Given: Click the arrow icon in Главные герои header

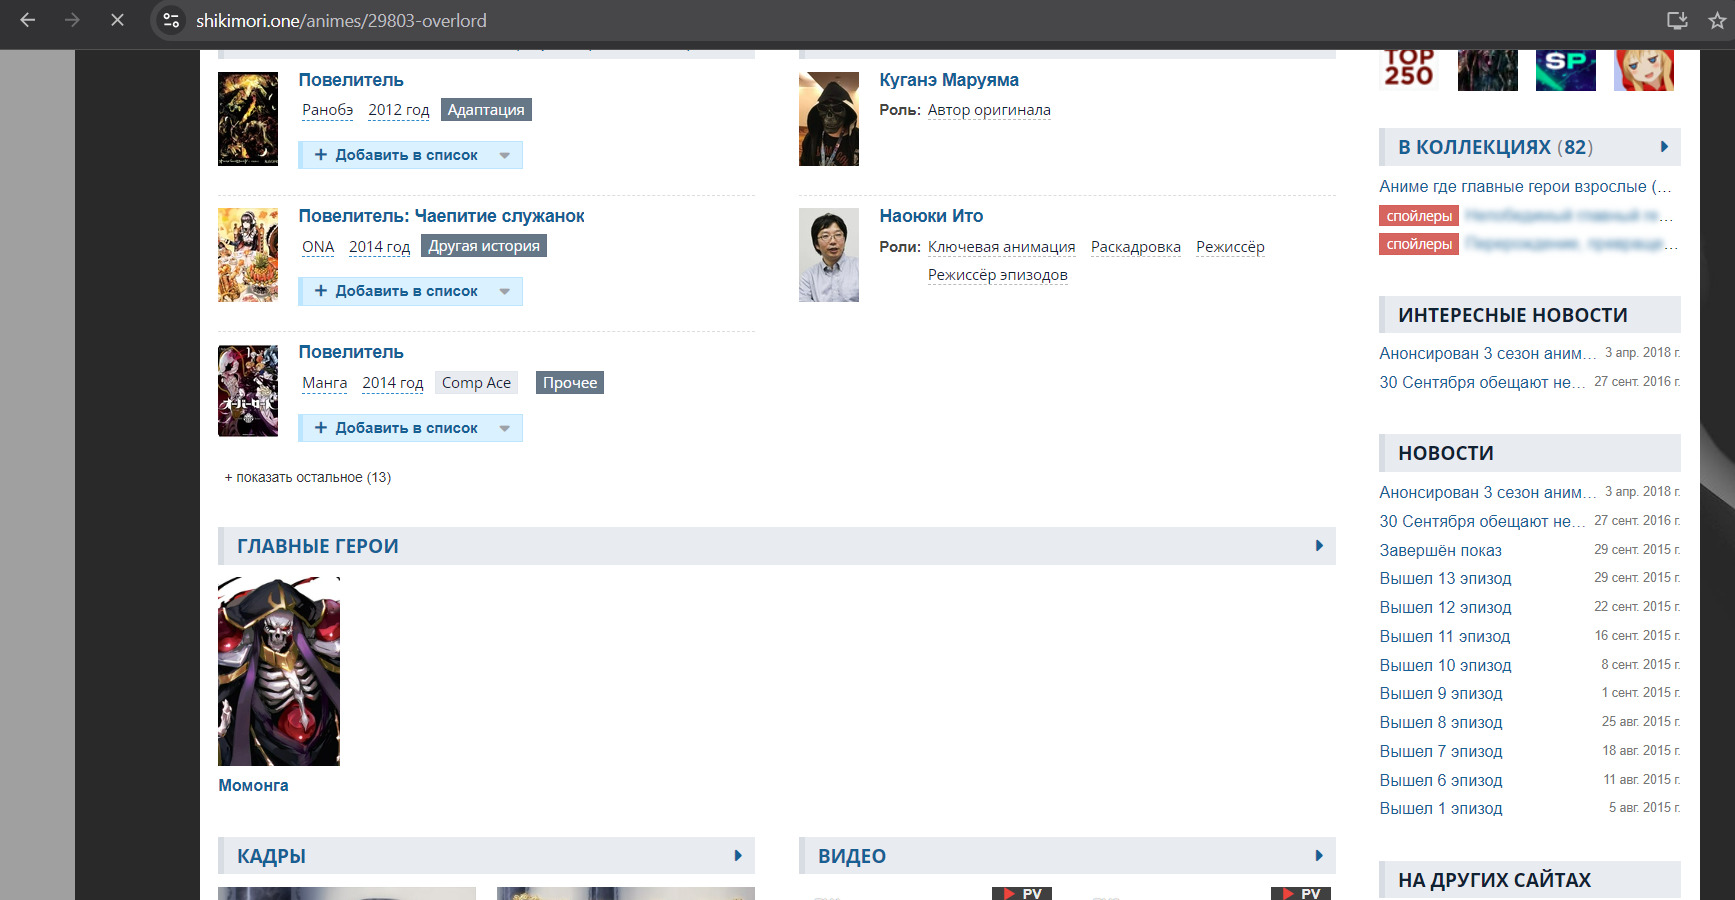Looking at the screenshot, I should [x=1319, y=546].
